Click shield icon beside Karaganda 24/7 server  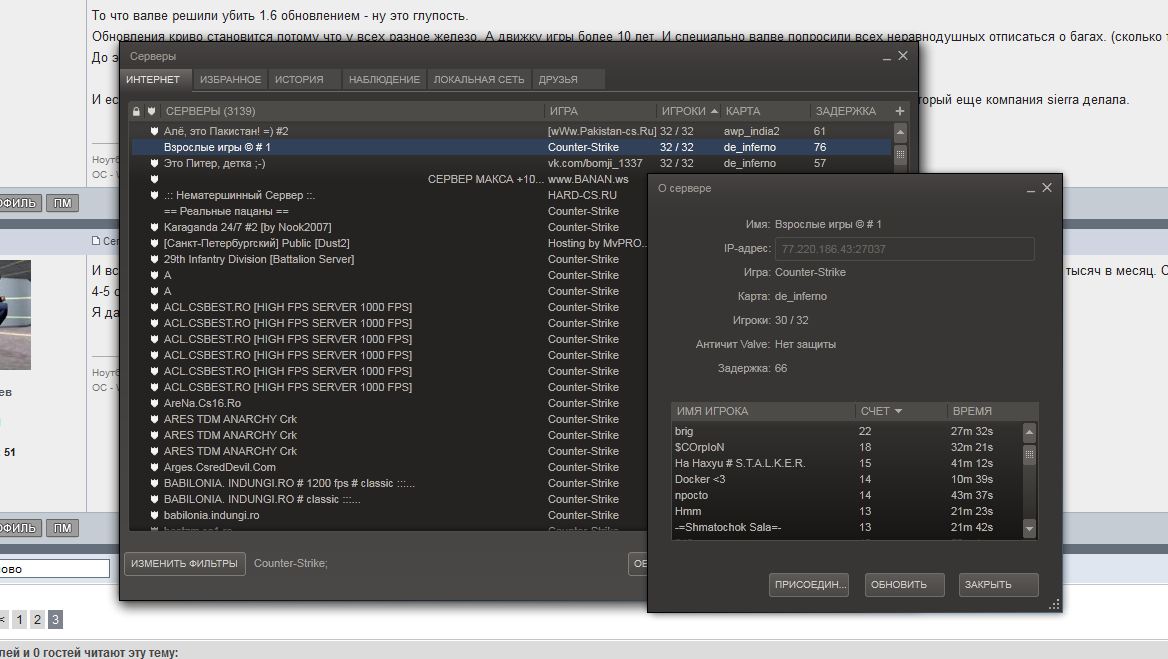point(154,227)
